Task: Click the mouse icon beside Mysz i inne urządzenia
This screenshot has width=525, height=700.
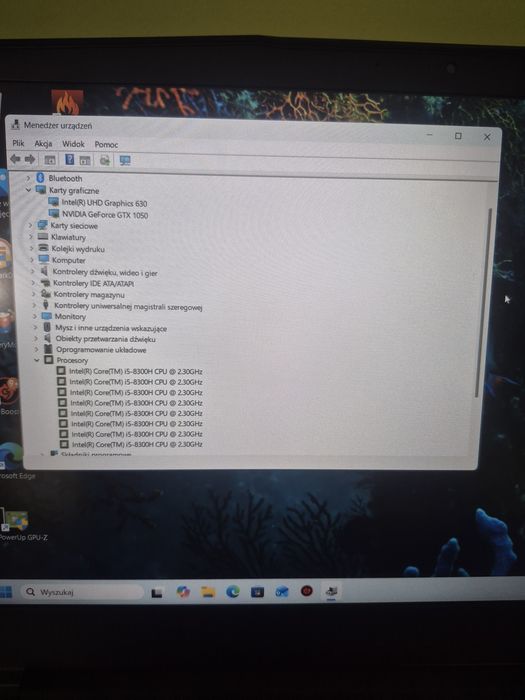Action: [x=47, y=327]
